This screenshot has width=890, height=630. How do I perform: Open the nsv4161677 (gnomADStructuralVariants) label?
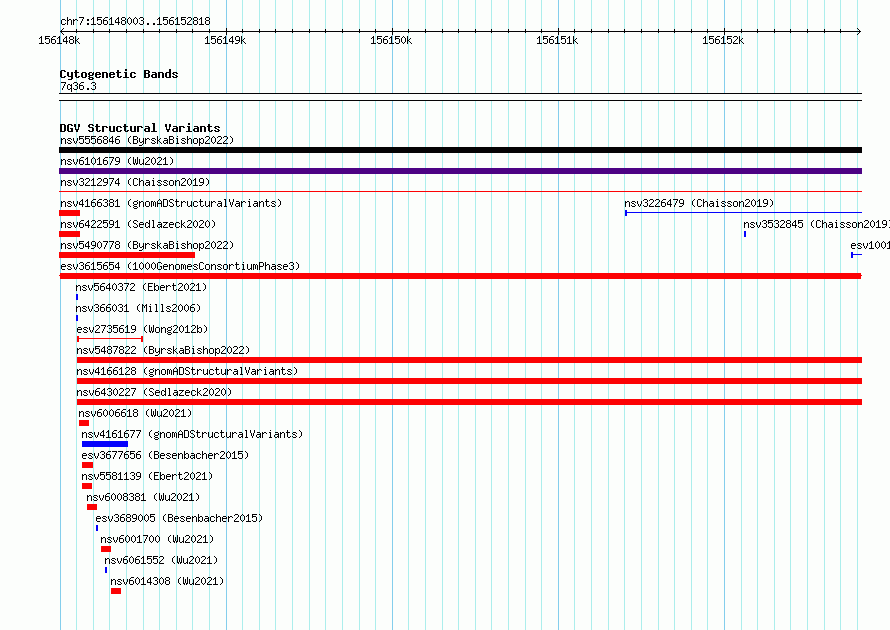pyautogui.click(x=192, y=434)
